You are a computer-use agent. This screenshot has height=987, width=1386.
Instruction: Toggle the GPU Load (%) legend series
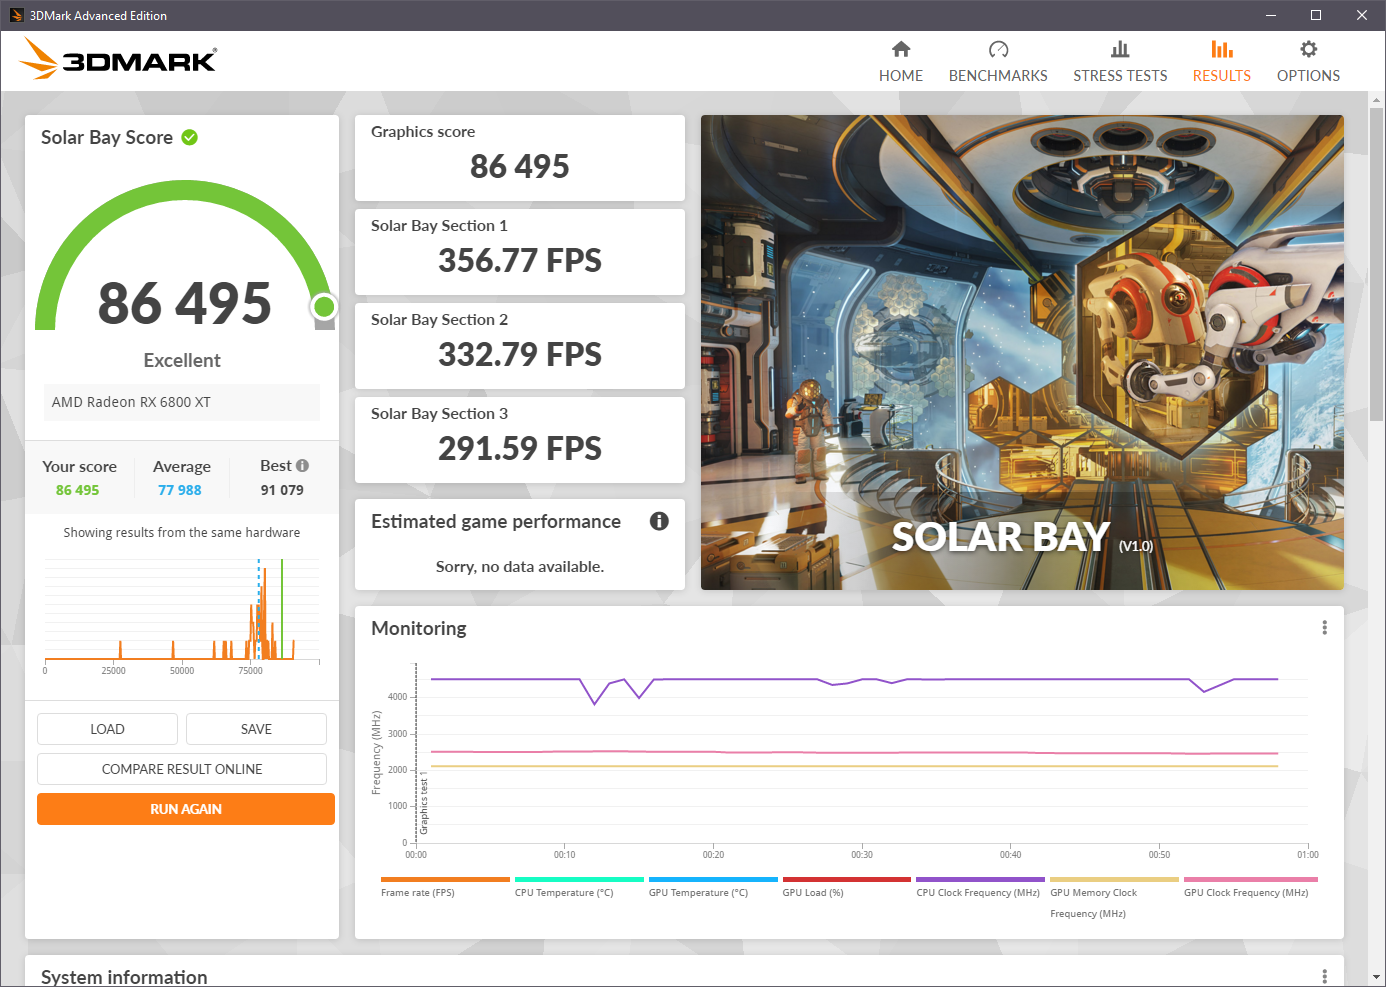point(846,887)
